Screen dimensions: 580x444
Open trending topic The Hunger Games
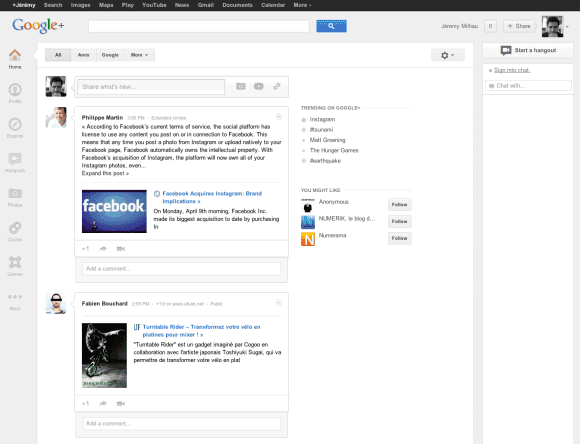[x=334, y=150]
